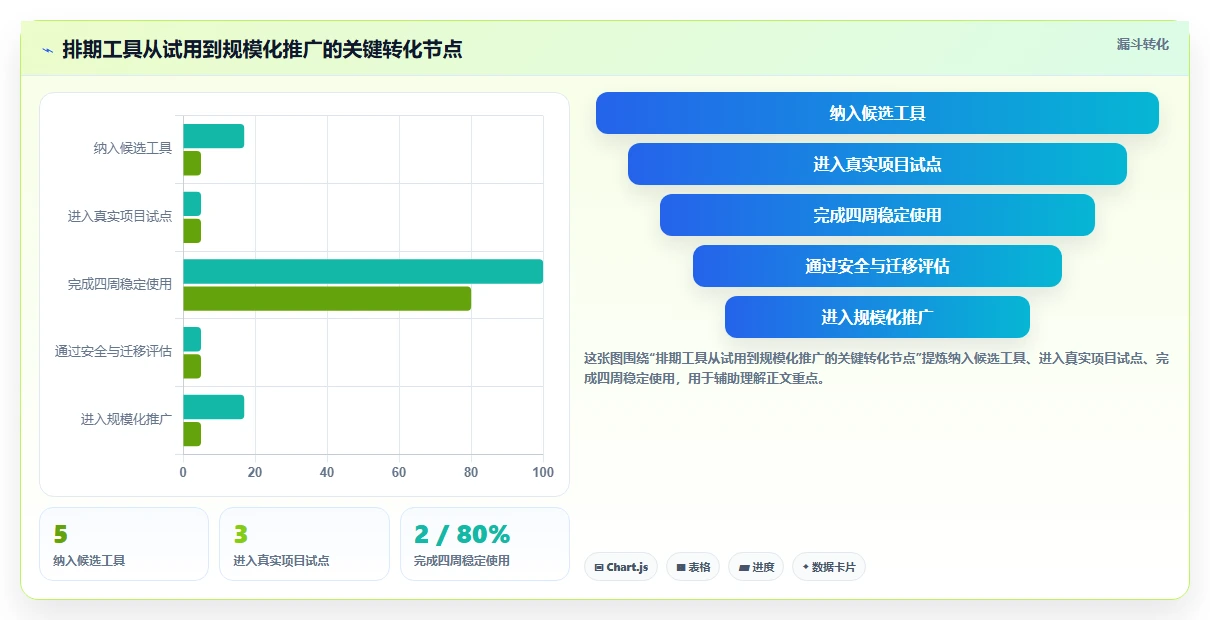Click the lightning icon beside the title

point(47,49)
